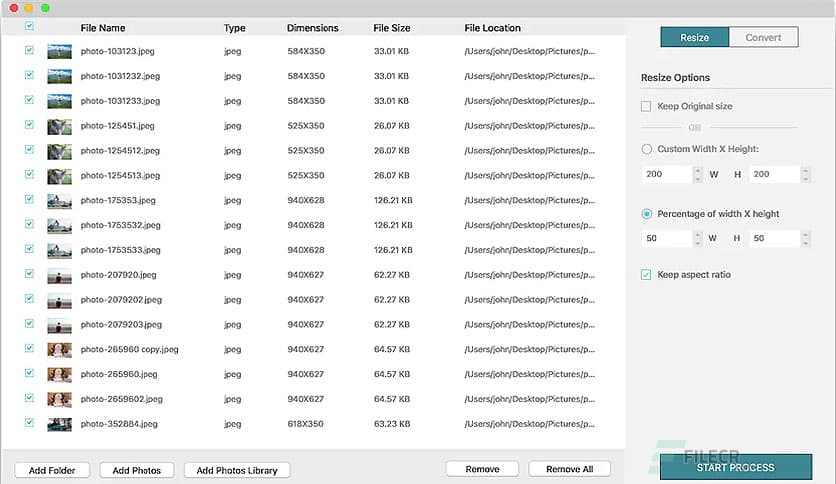Disable Keep aspect ratio checkbox

point(646,274)
